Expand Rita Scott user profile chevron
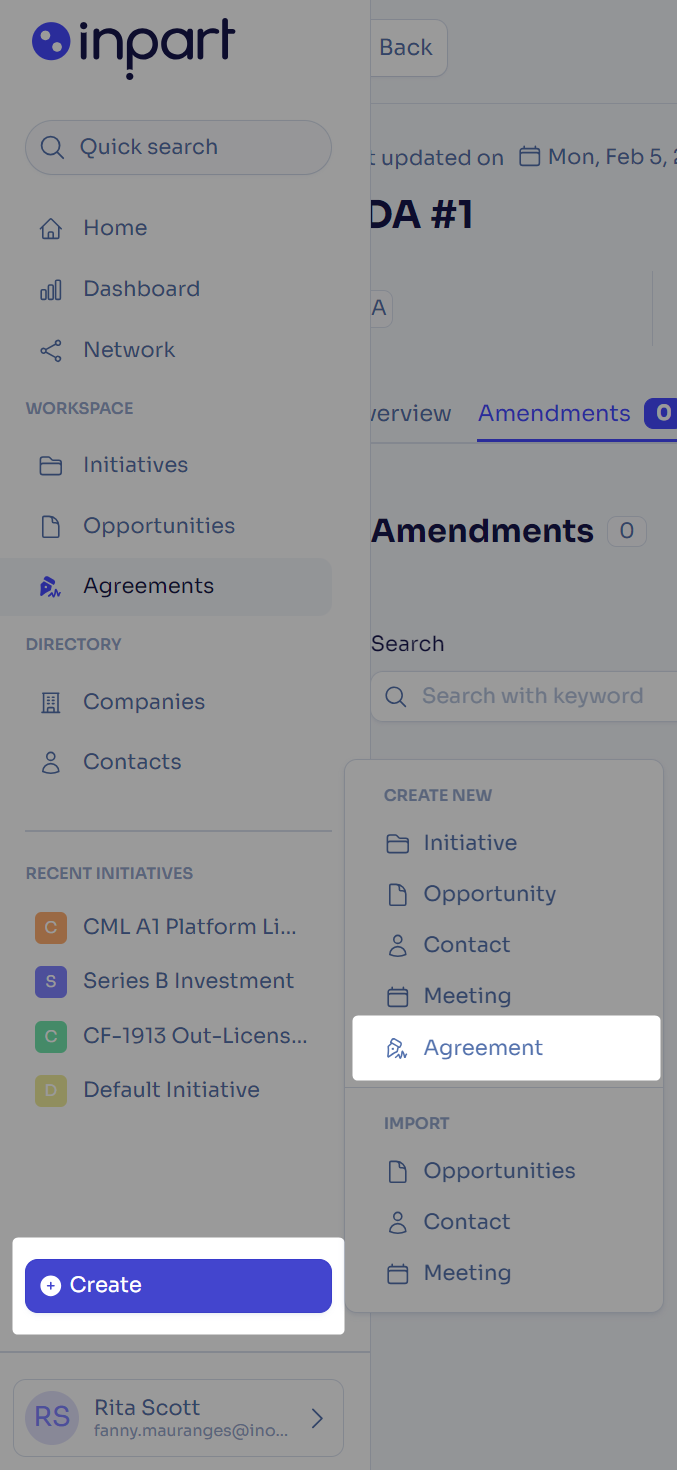 [x=317, y=1418]
